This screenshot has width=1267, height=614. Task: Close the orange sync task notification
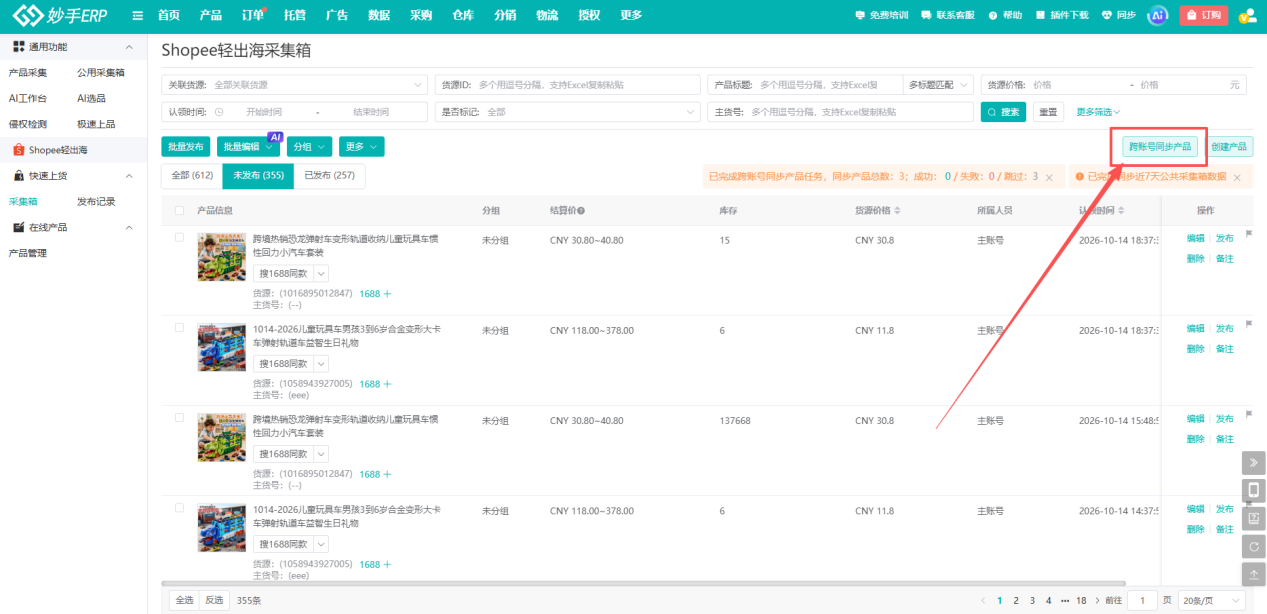tap(1049, 177)
